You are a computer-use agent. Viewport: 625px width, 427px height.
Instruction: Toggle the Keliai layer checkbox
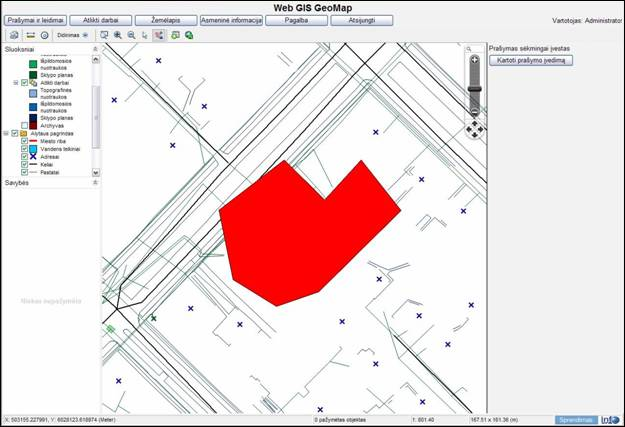pyautogui.click(x=24, y=164)
